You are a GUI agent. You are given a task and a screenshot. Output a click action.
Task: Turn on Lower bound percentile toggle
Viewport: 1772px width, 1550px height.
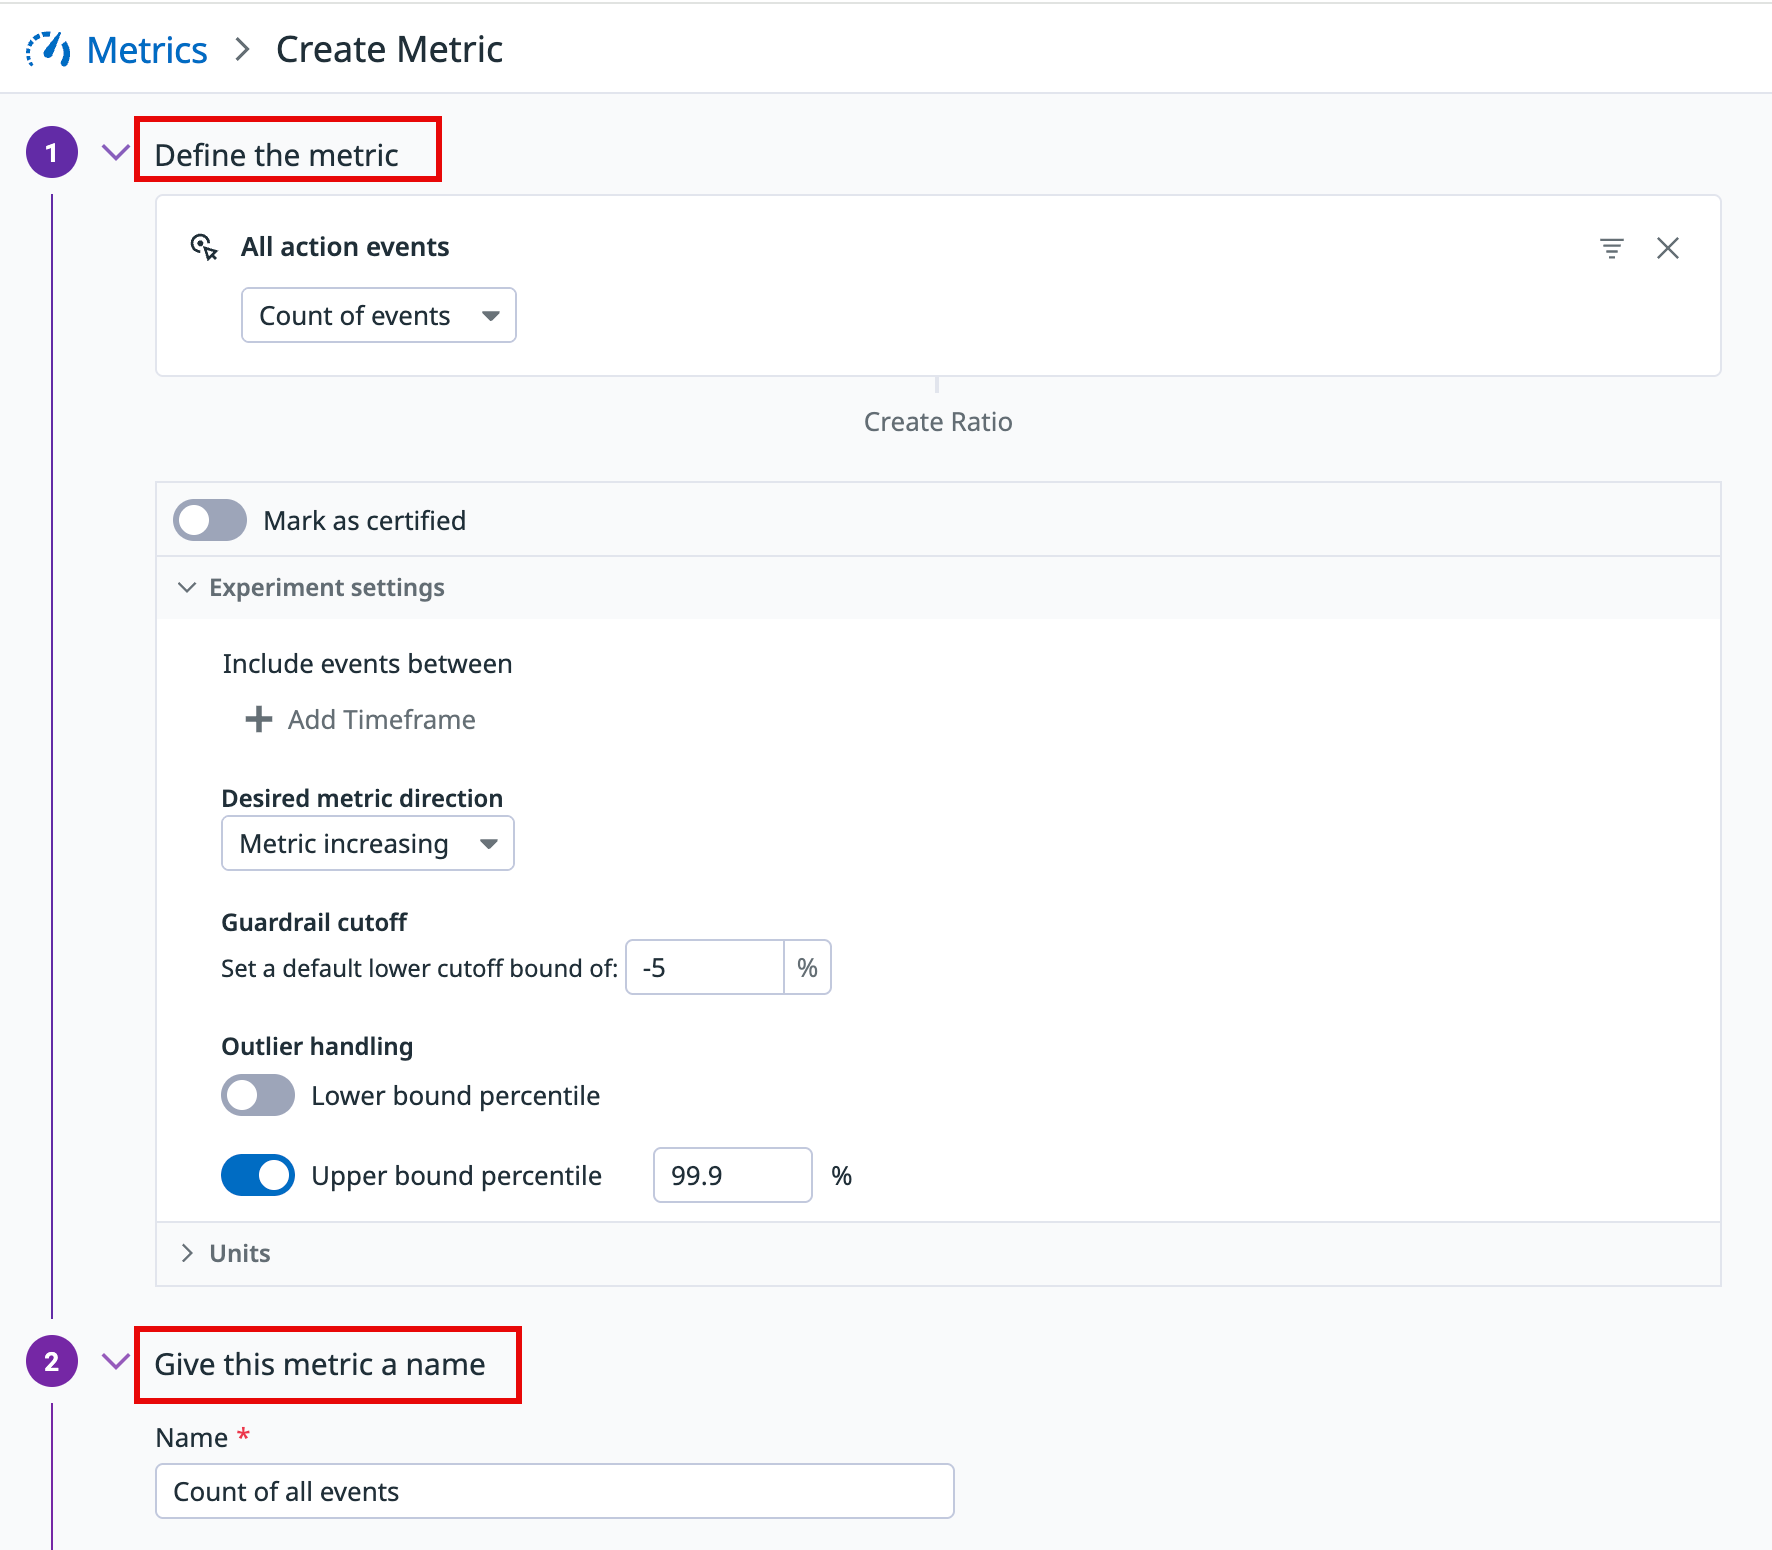click(x=258, y=1095)
